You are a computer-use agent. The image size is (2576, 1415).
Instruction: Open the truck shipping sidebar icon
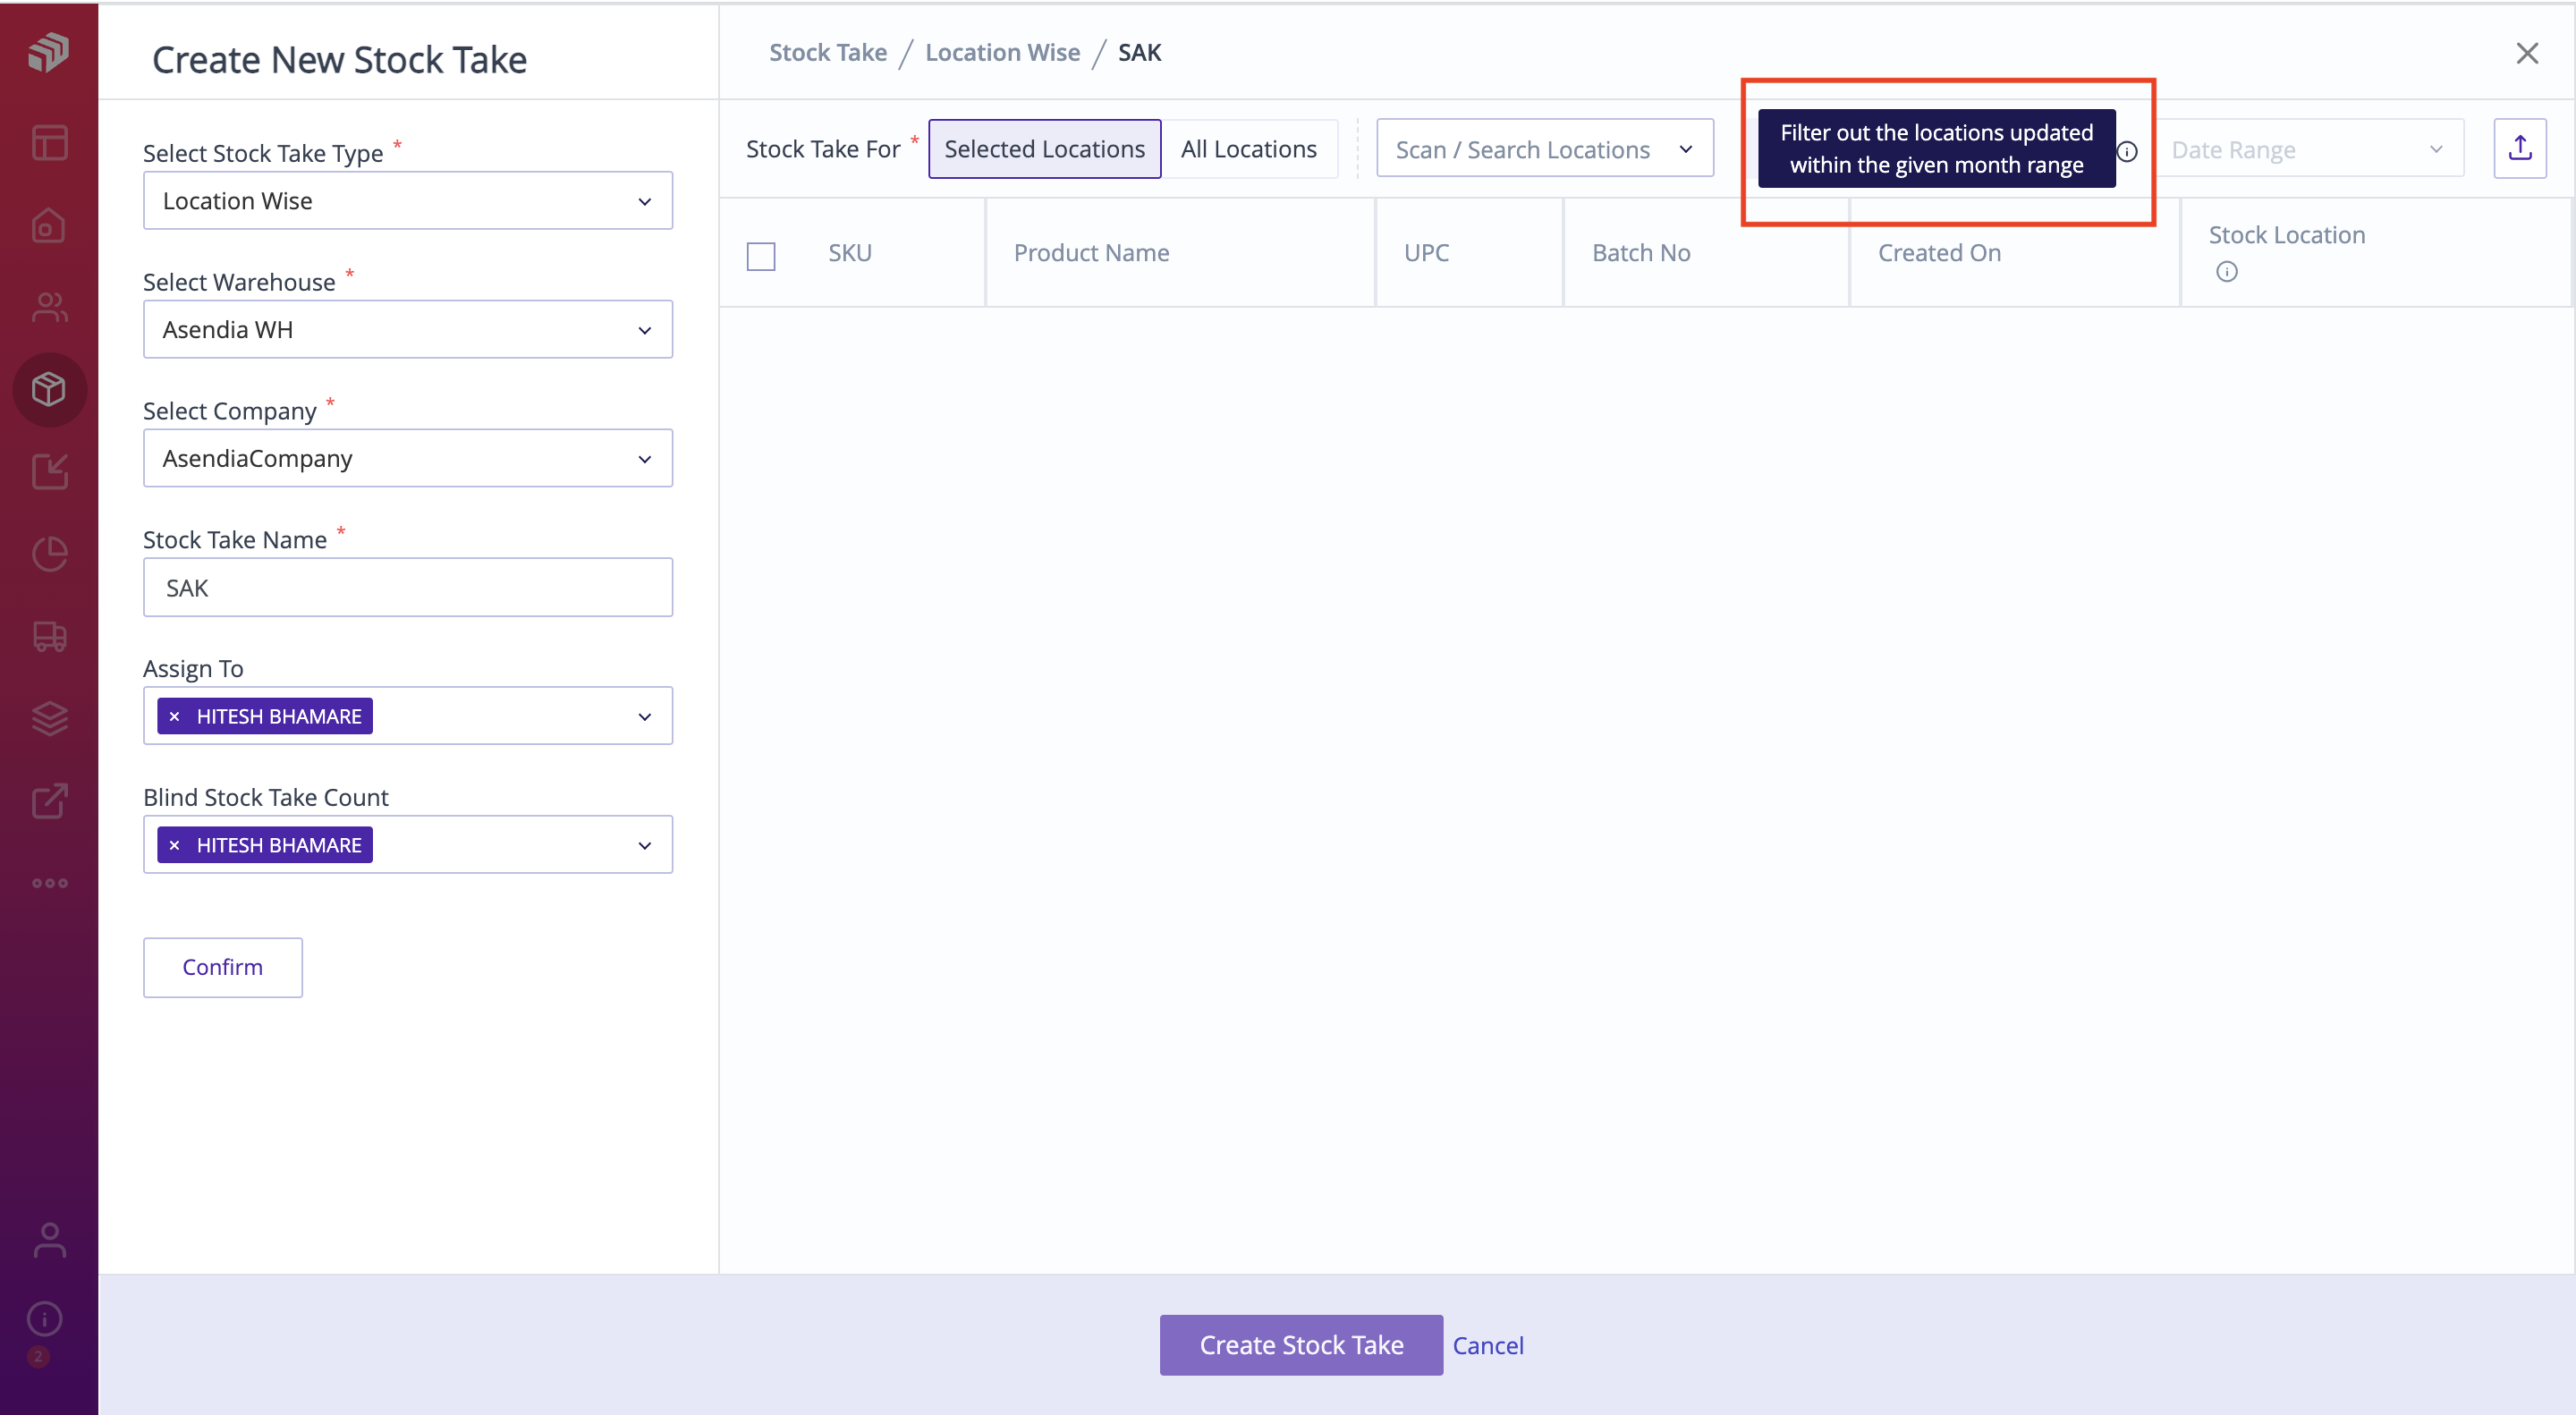[x=49, y=636]
